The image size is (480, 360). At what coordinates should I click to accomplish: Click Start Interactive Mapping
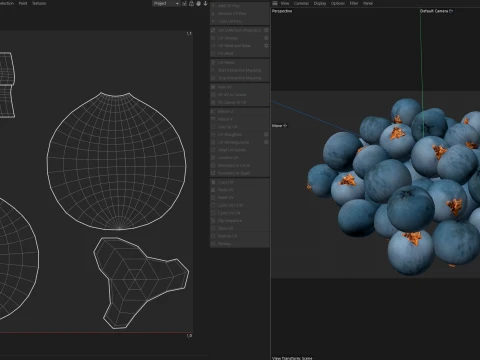(x=240, y=70)
